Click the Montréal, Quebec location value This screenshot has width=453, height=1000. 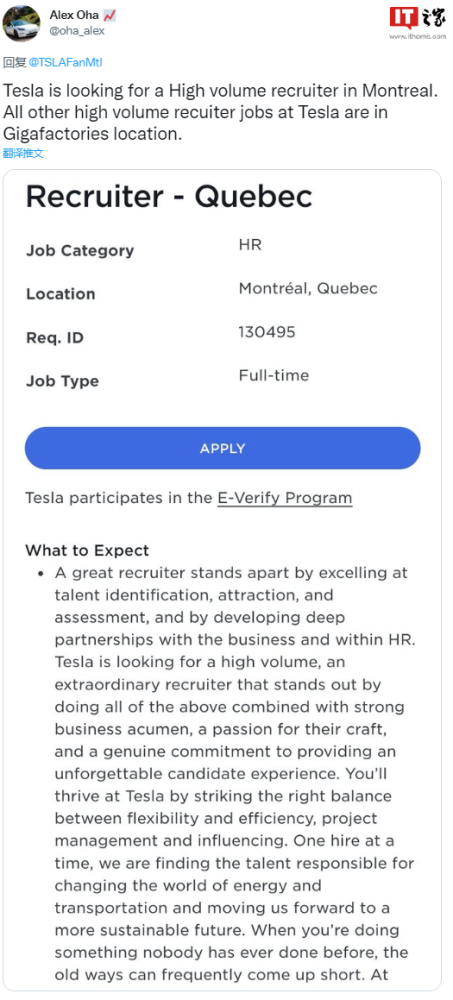coord(308,289)
